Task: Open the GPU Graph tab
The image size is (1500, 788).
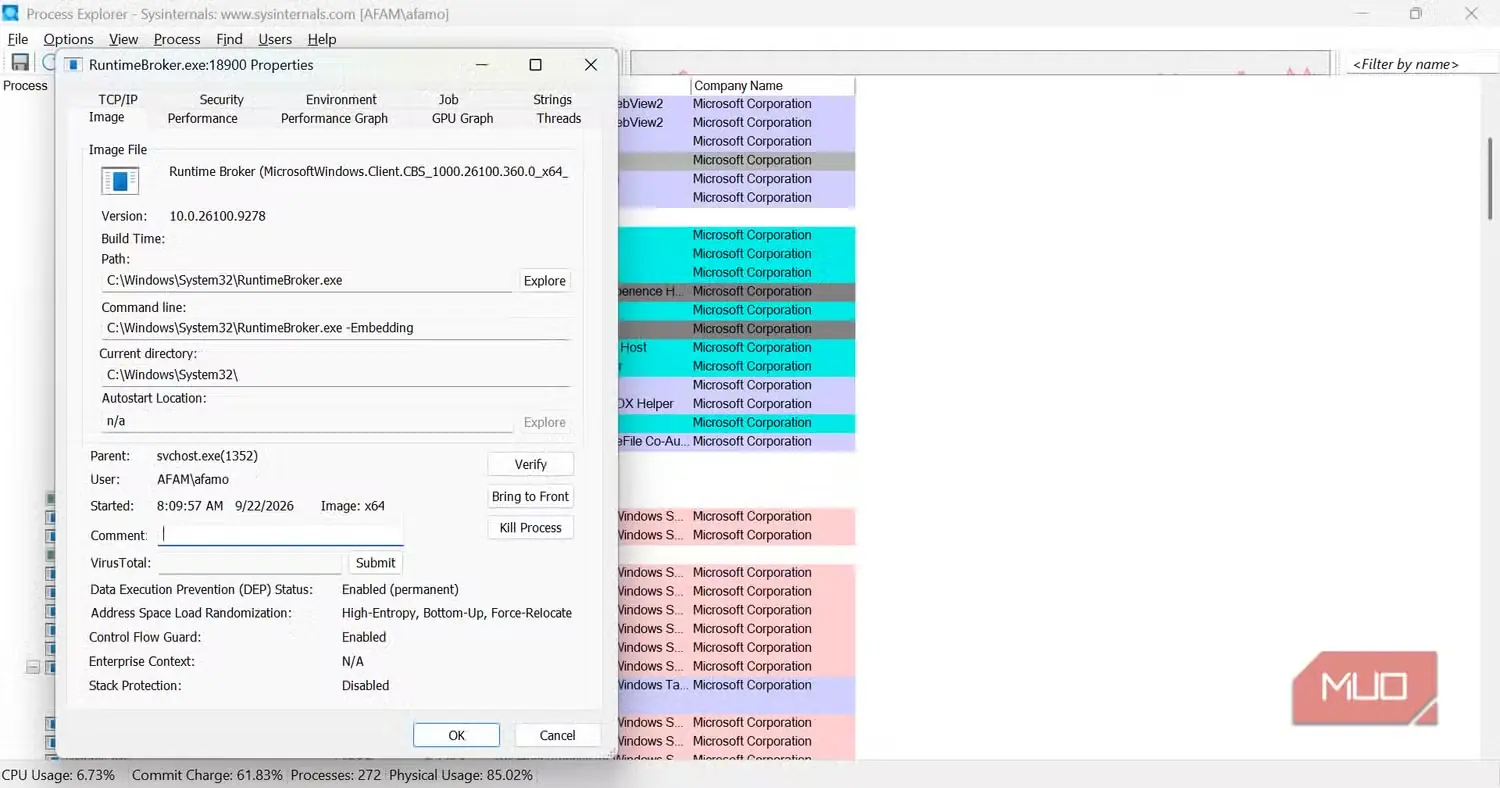Action: (x=462, y=118)
